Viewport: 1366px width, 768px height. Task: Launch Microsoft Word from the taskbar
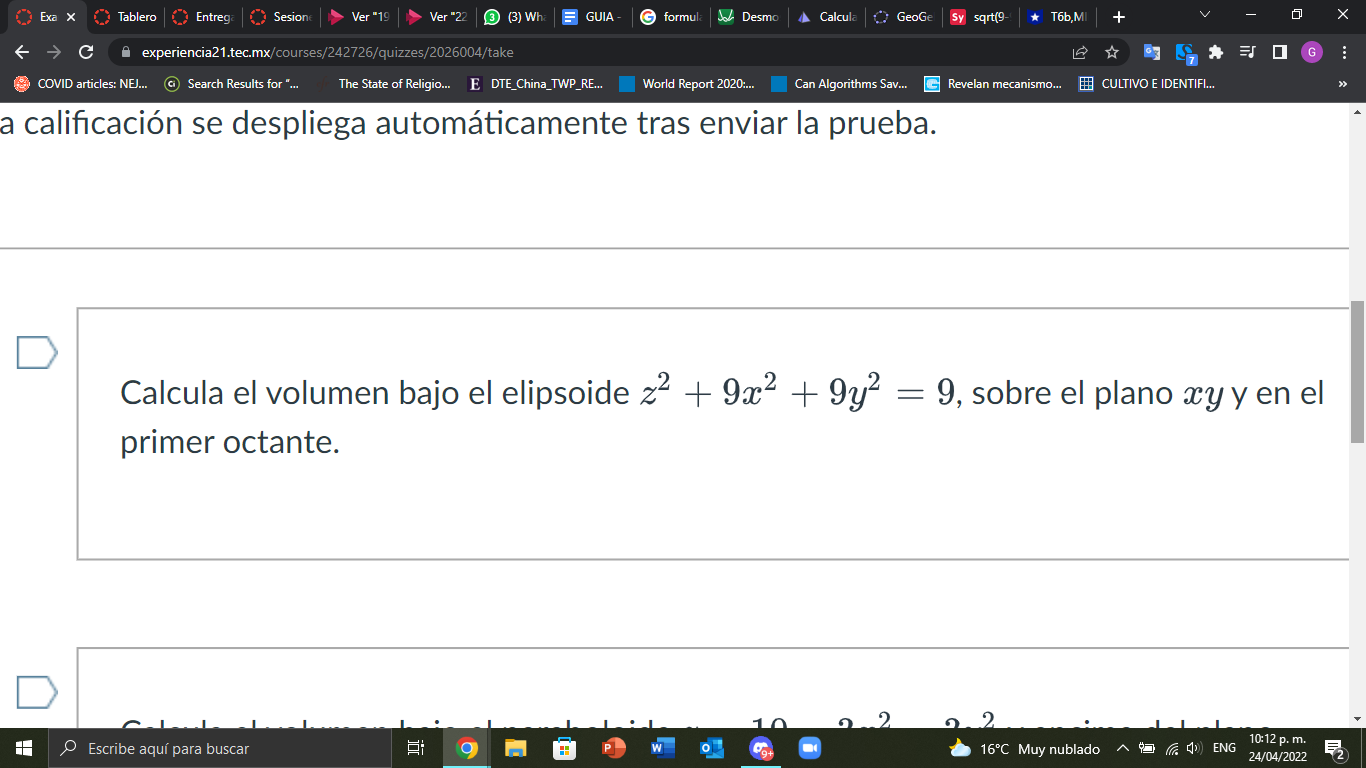[x=661, y=748]
